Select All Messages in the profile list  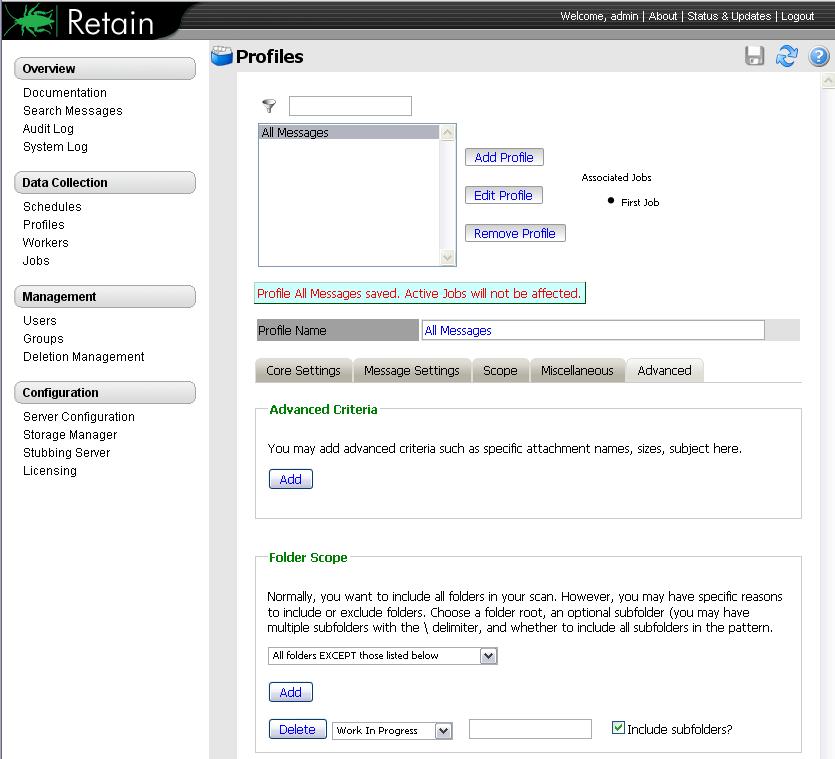coord(349,132)
